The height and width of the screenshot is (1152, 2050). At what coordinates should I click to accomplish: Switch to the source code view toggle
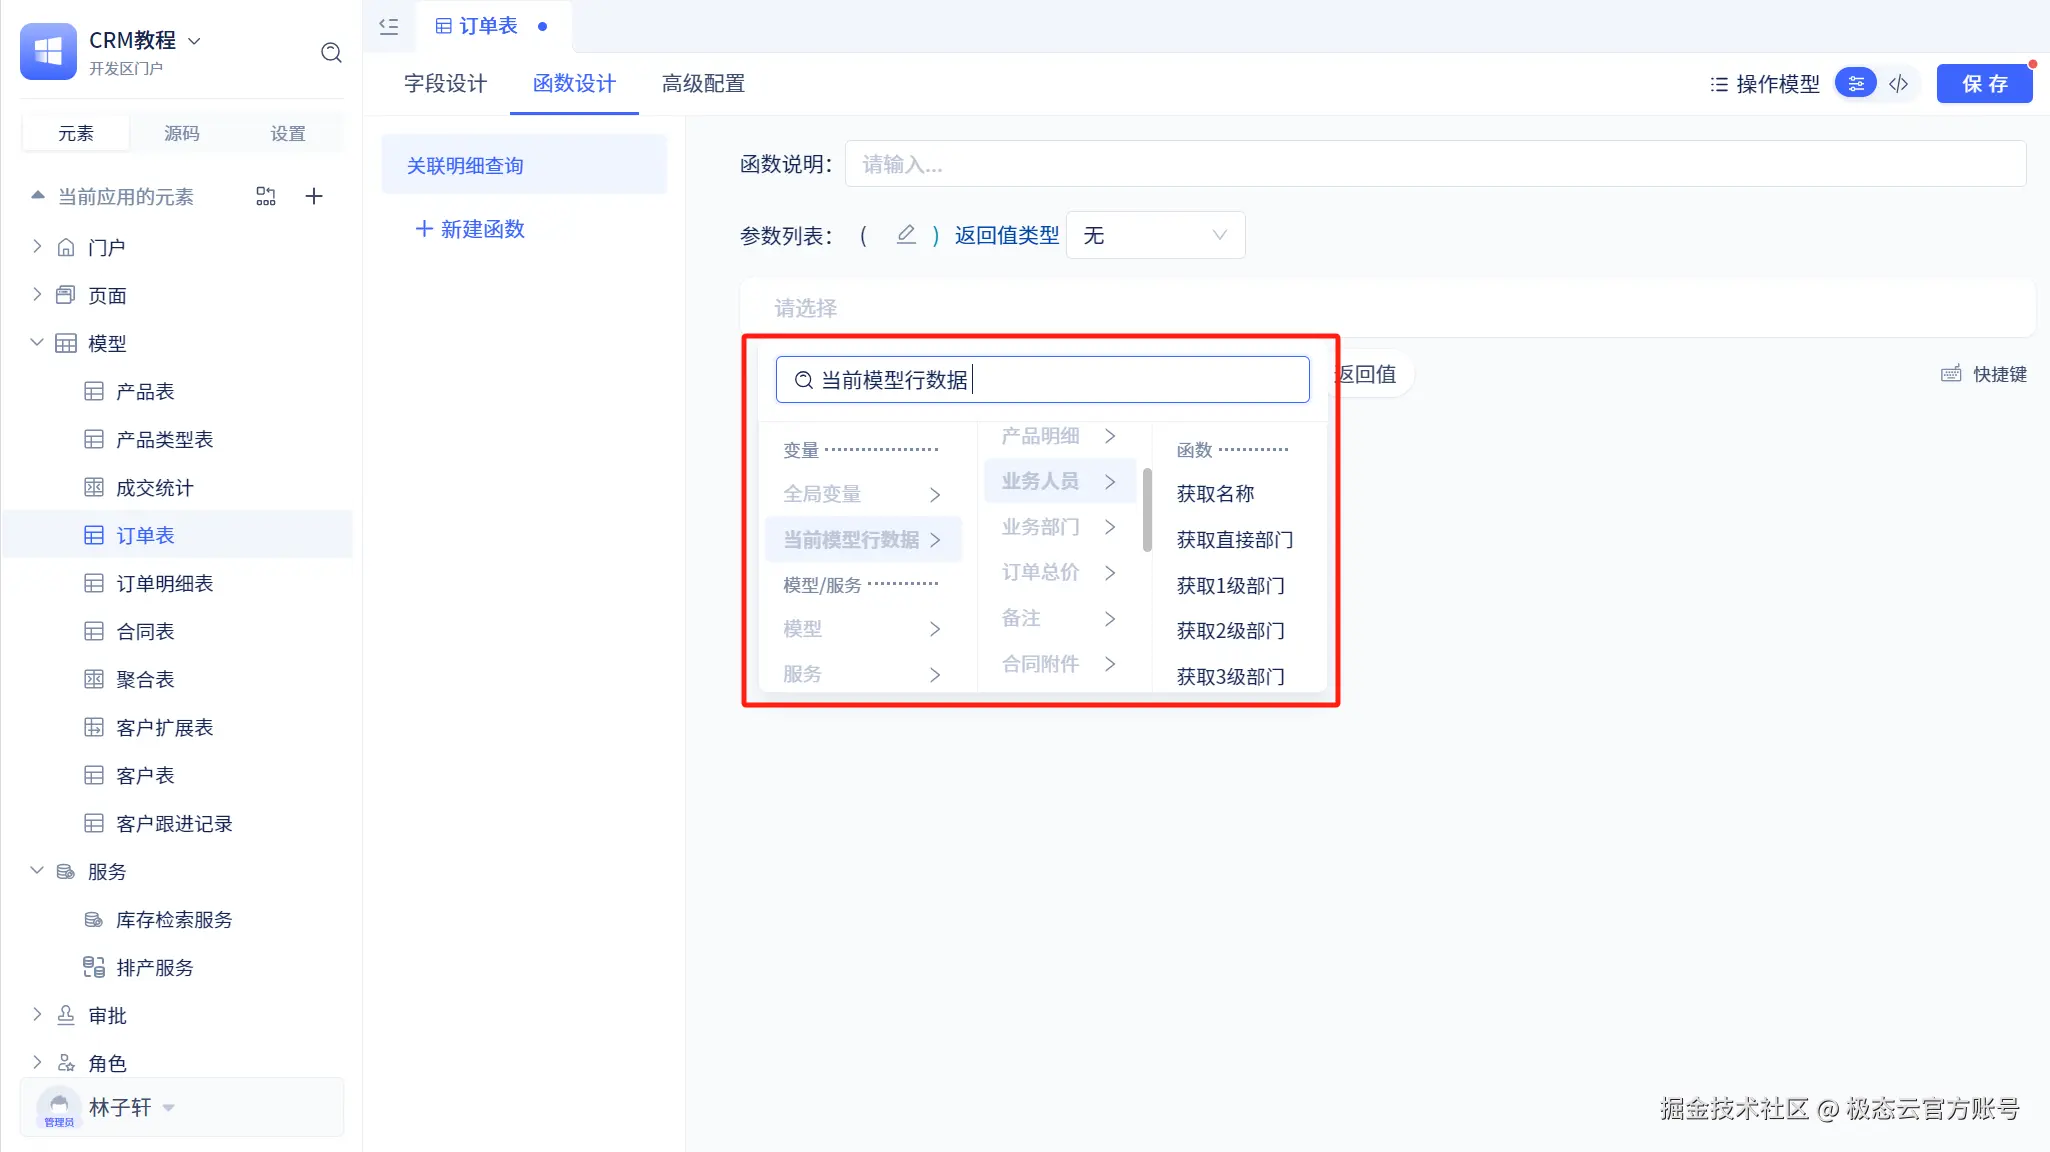point(1899,84)
